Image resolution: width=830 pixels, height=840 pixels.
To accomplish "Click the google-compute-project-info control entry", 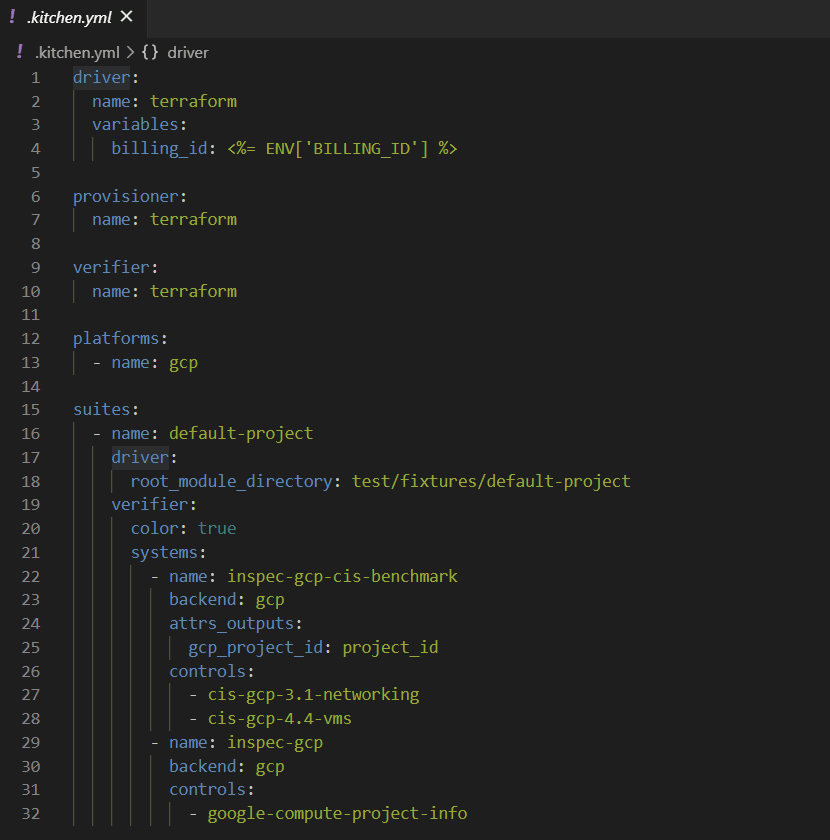I will [336, 813].
